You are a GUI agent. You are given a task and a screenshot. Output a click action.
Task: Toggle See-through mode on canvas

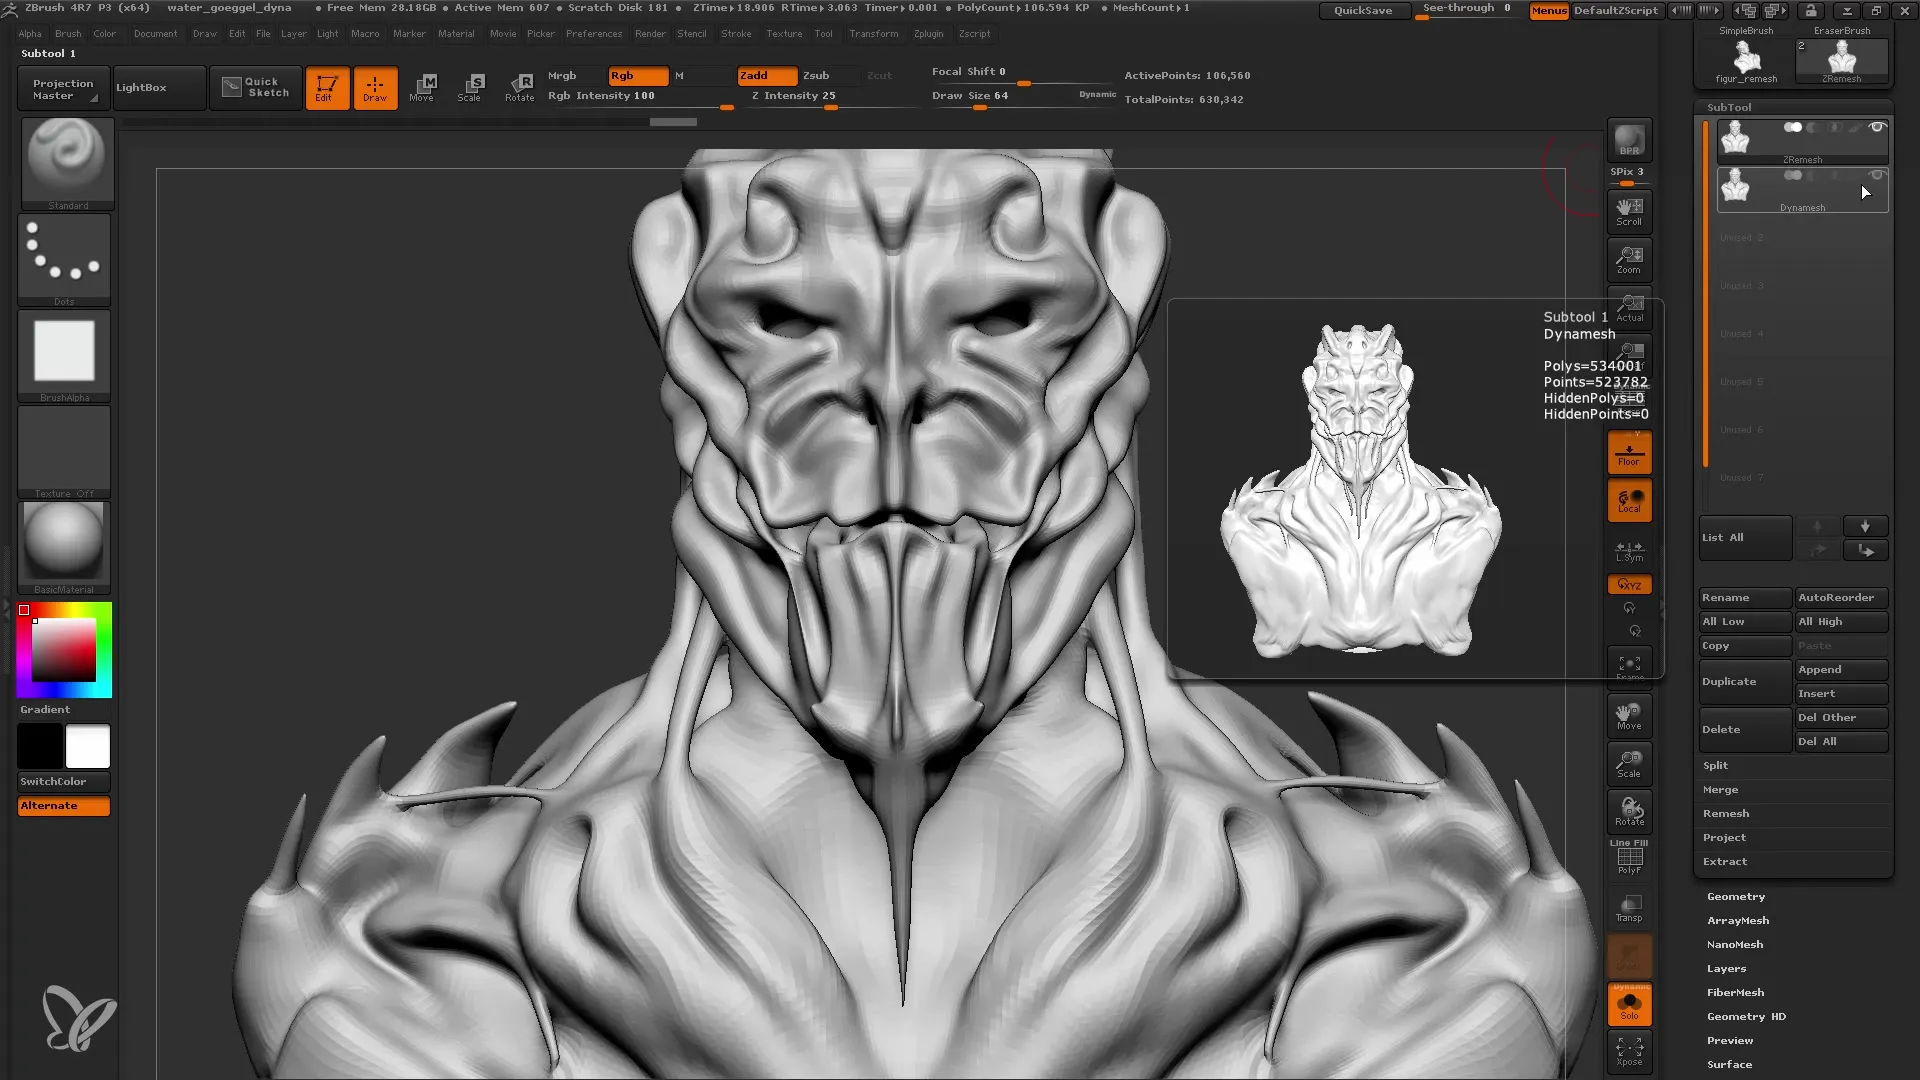1468,9
